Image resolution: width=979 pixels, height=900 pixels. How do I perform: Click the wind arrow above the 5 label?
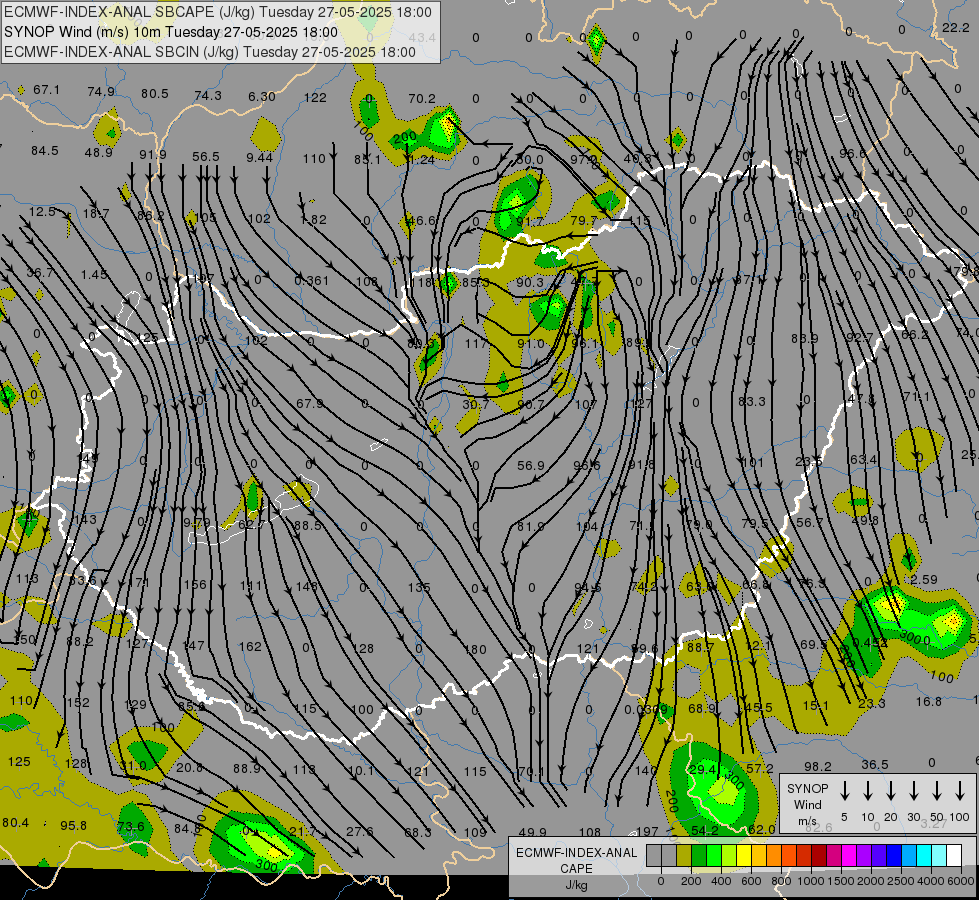tap(844, 791)
